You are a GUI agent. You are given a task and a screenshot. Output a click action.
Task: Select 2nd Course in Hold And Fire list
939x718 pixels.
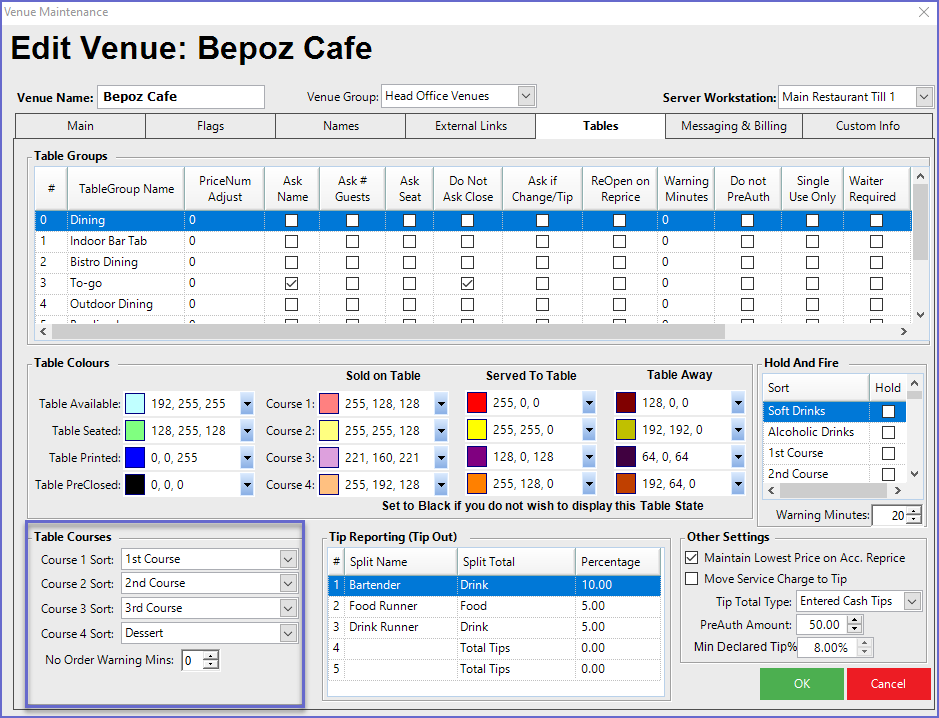tap(816, 474)
